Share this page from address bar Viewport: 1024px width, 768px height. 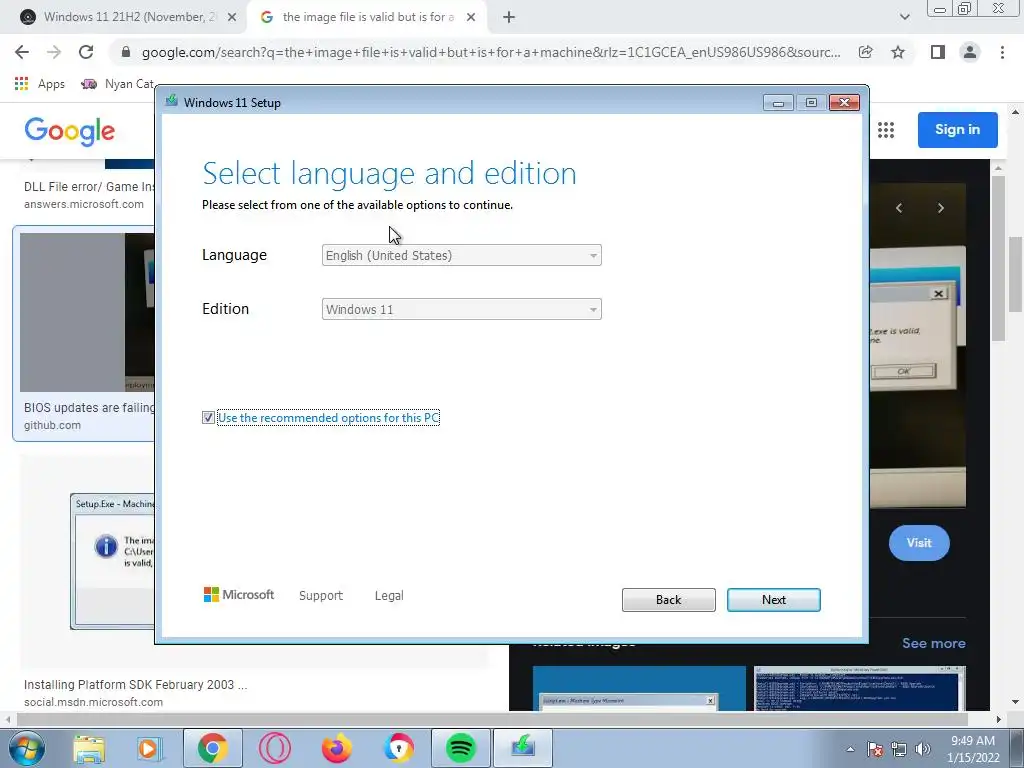click(865, 52)
